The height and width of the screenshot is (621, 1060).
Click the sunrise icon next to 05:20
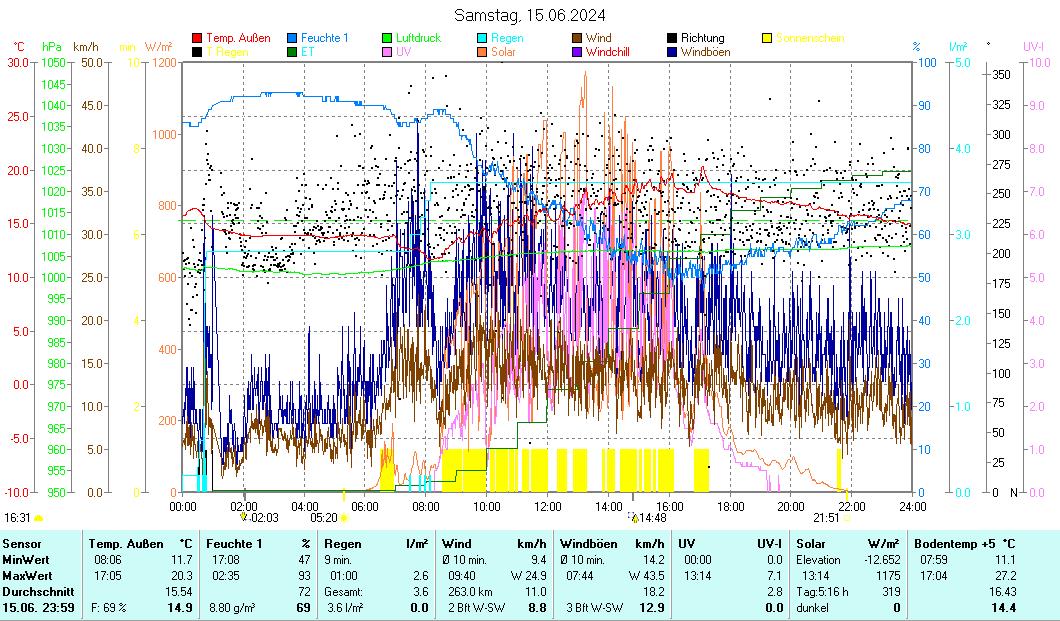coord(344,518)
